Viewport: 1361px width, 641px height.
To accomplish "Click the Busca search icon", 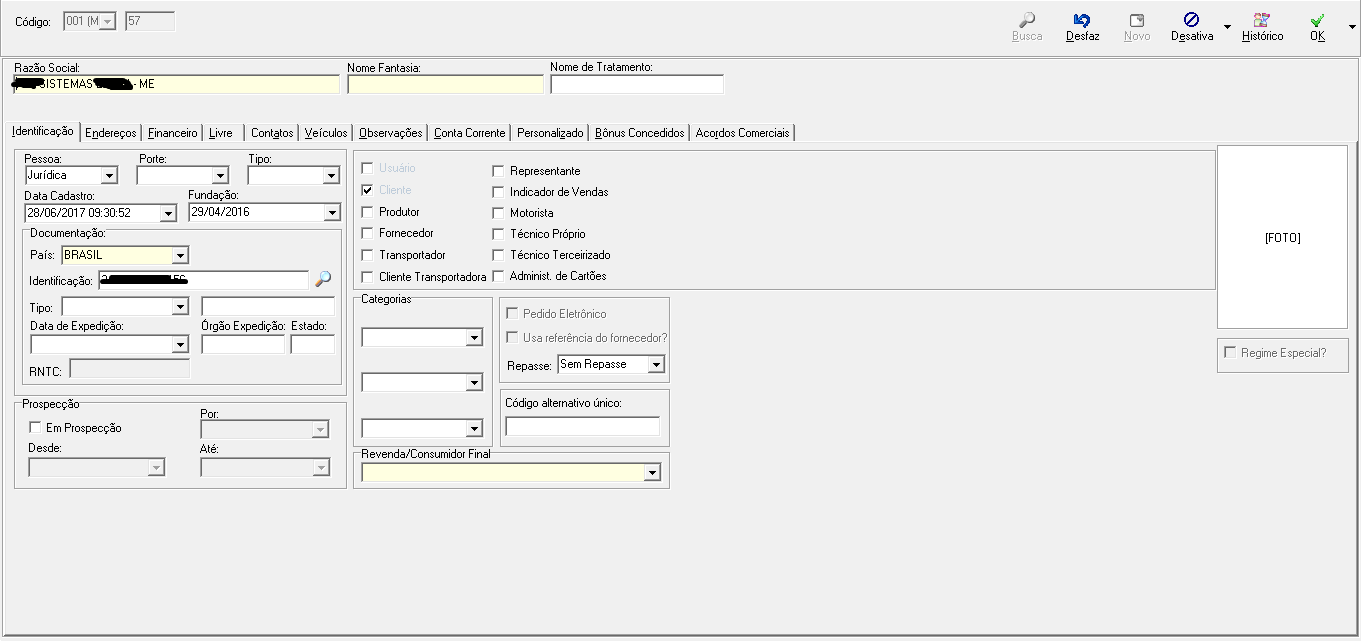I will [1026, 21].
